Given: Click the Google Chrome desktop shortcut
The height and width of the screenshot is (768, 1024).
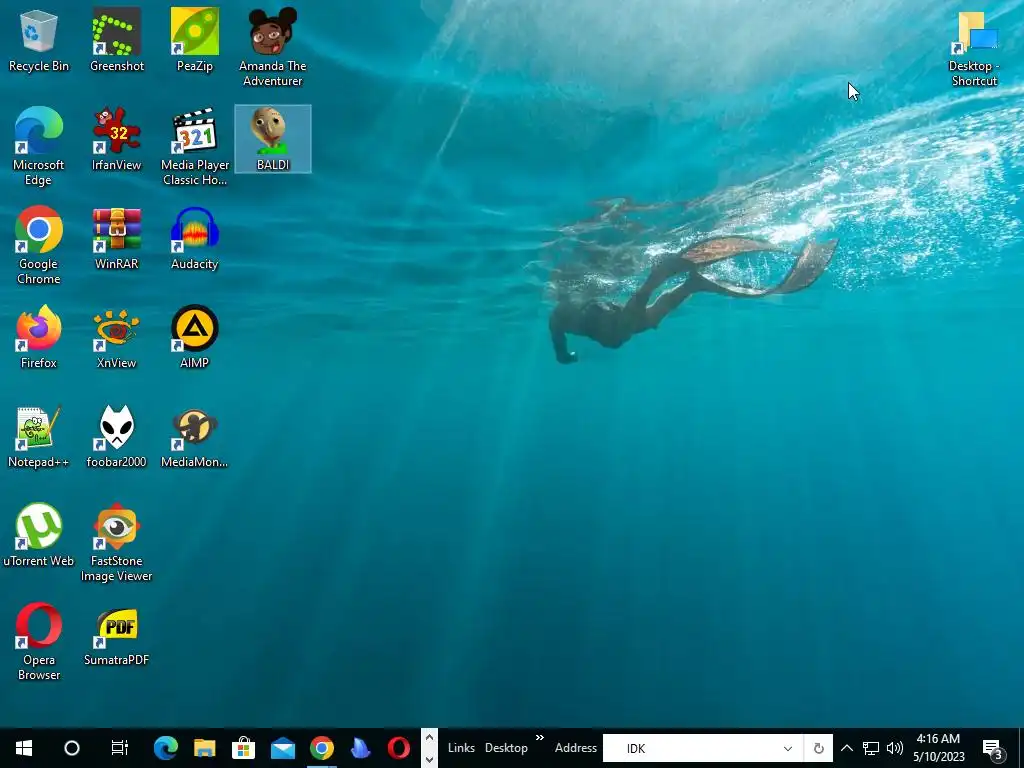Looking at the screenshot, I should (39, 246).
